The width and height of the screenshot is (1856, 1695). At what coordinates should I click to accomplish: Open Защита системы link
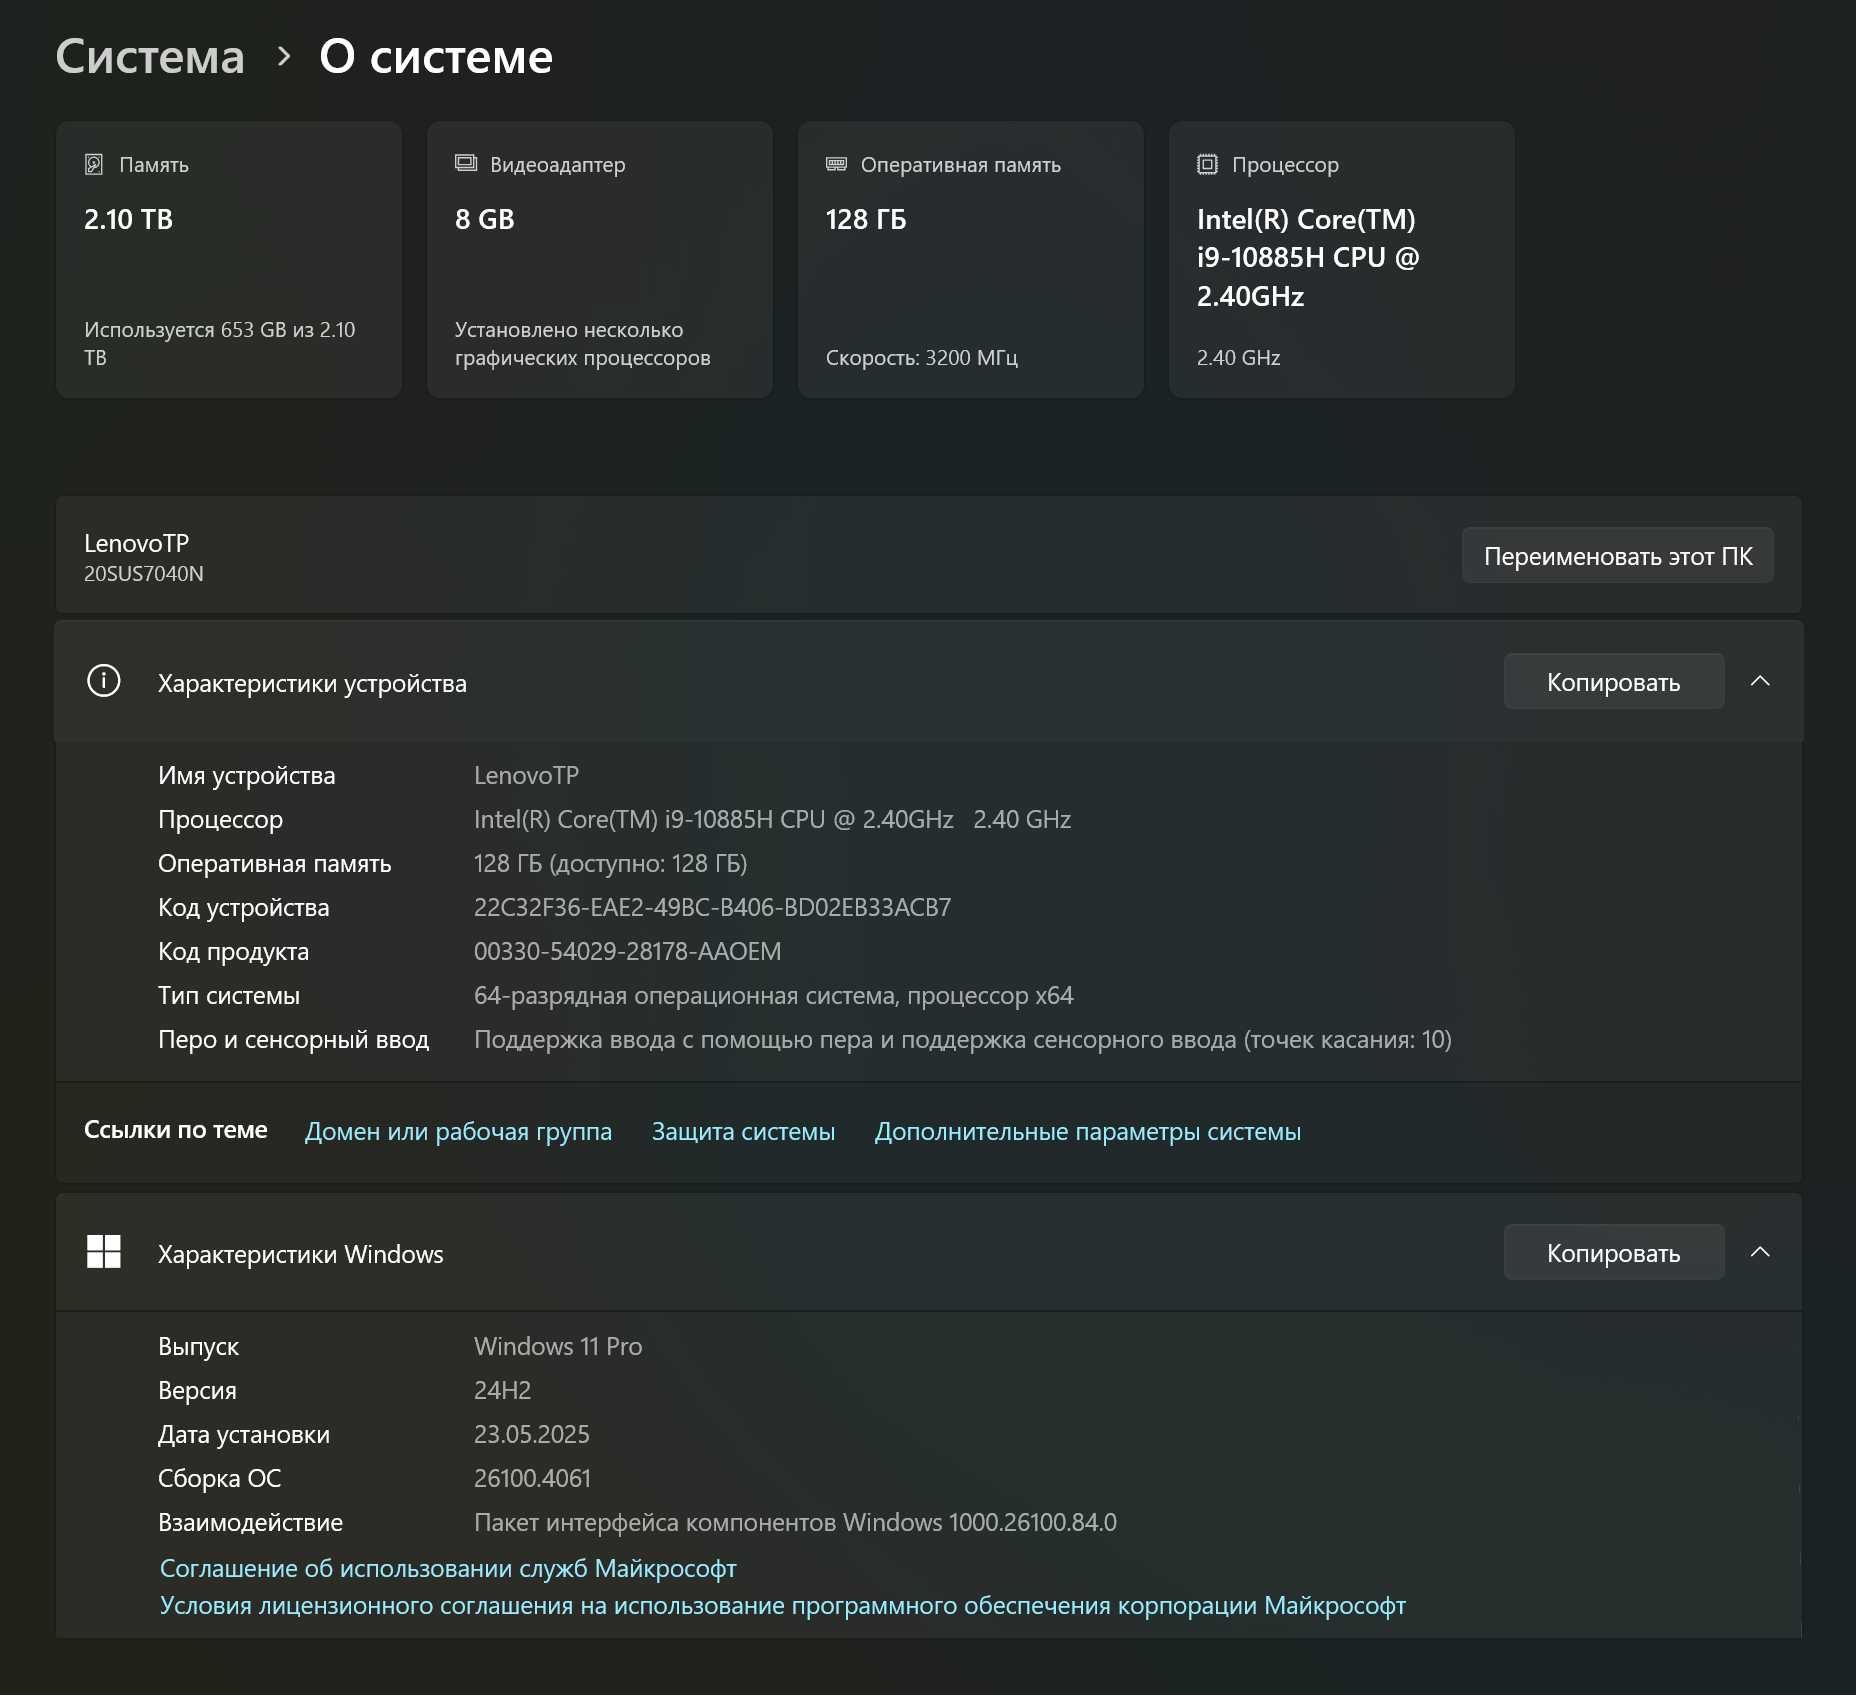coord(743,1131)
